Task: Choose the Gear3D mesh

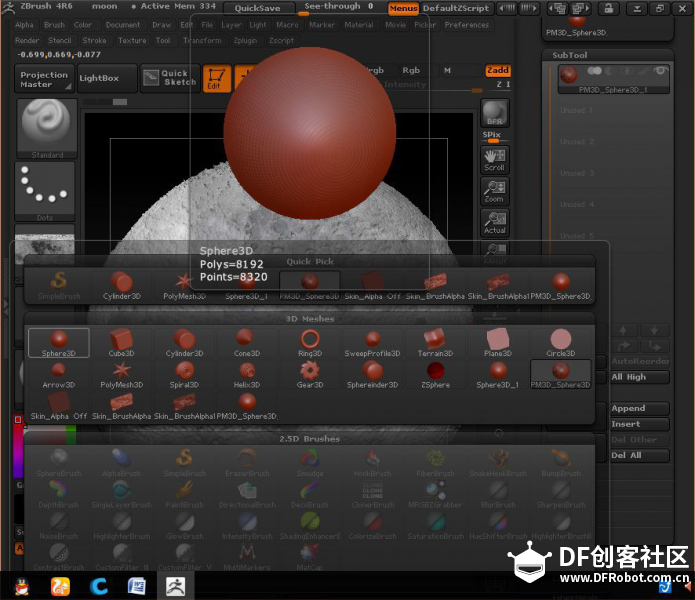Action: tap(310, 374)
